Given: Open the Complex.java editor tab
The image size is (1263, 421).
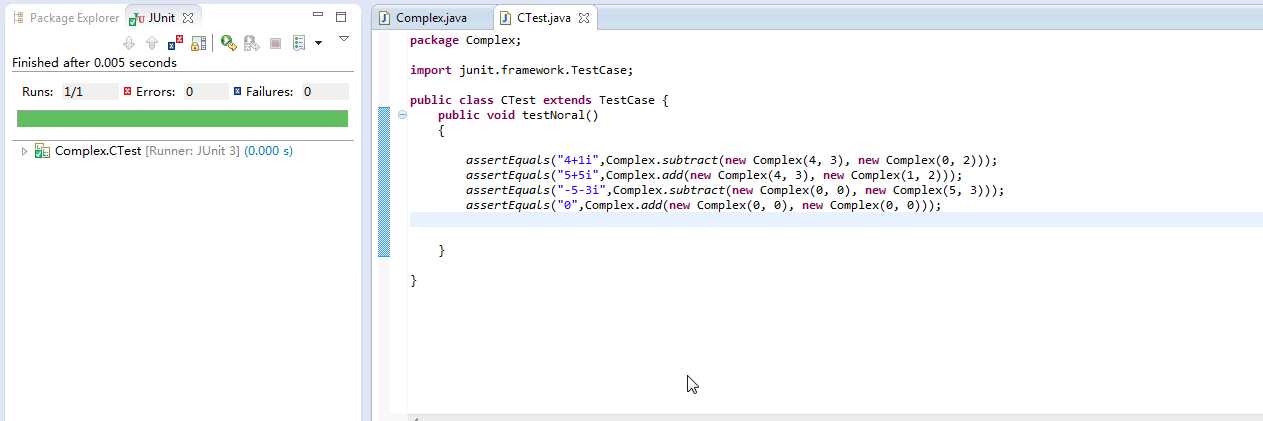Looking at the screenshot, I should (x=430, y=18).
